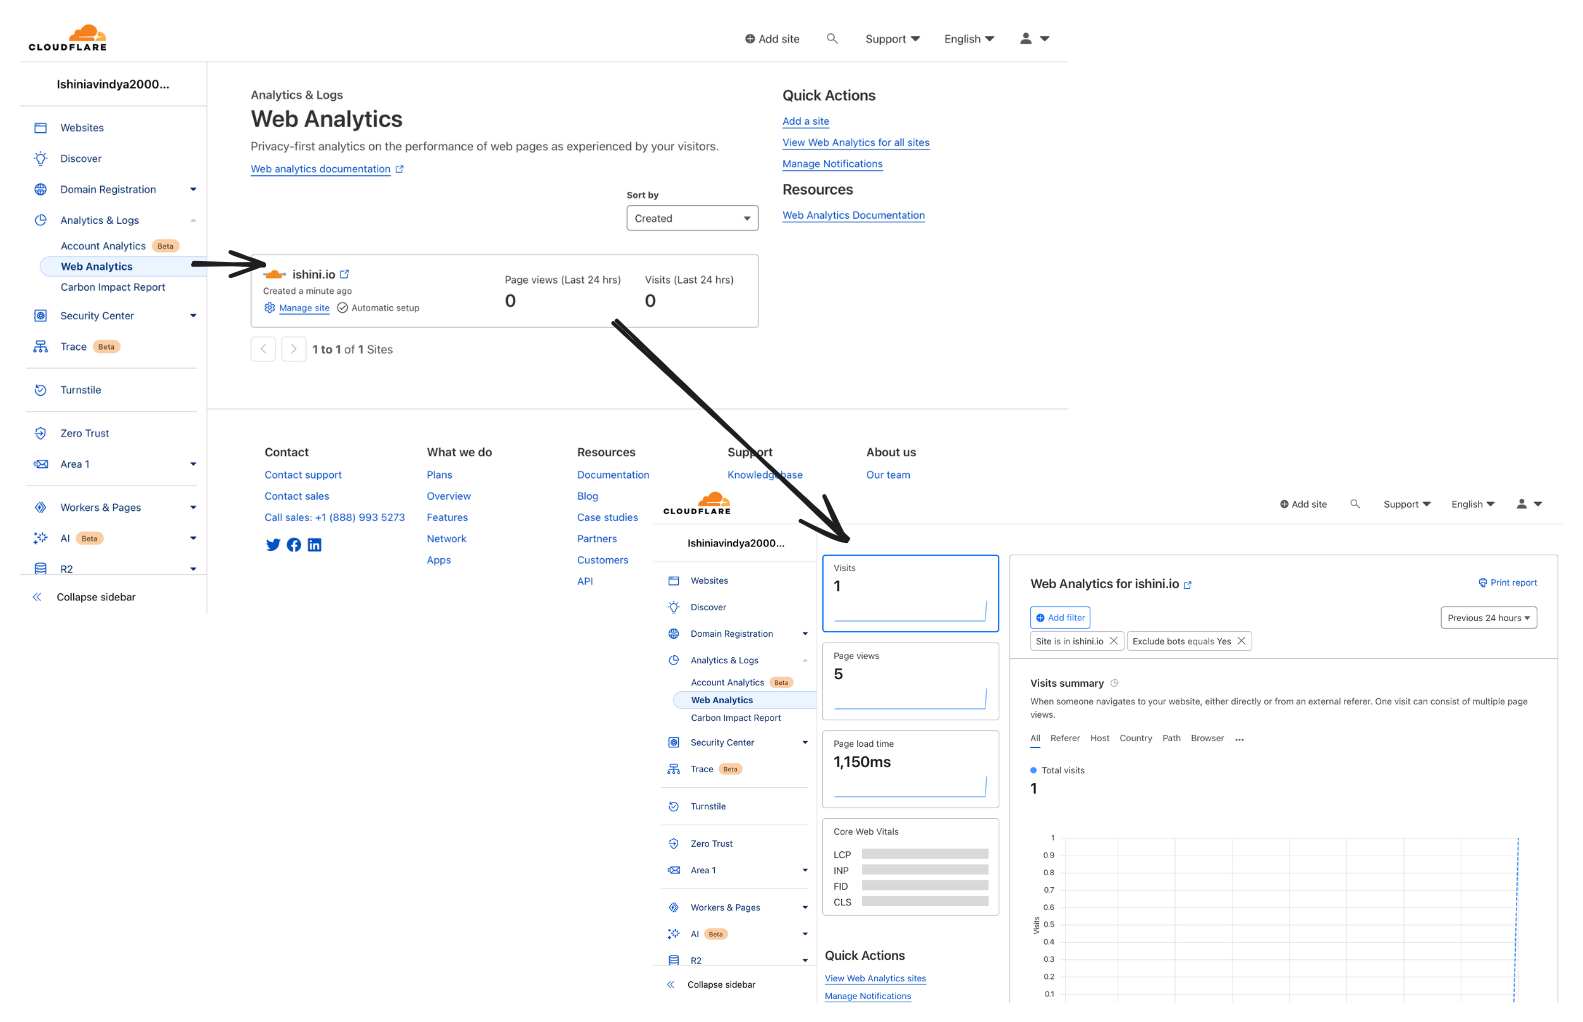
Task: Open more tabs ellipsis in Visits summary
Action: coord(1240,739)
